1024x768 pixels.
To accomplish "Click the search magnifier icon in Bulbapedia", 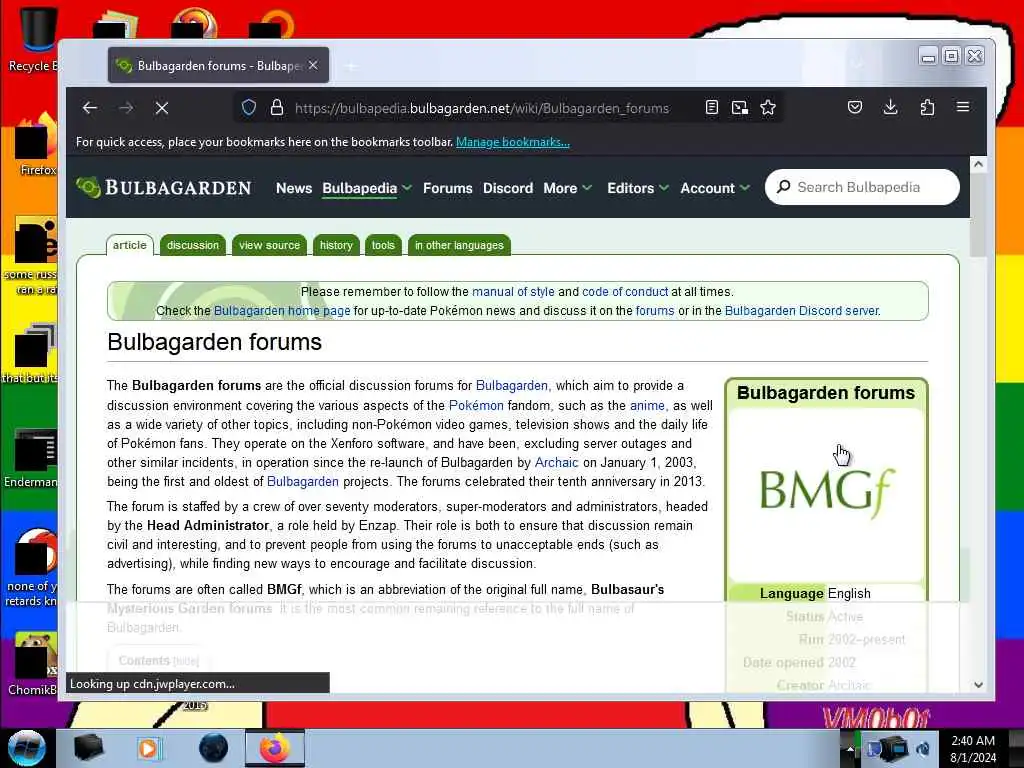I will point(783,187).
